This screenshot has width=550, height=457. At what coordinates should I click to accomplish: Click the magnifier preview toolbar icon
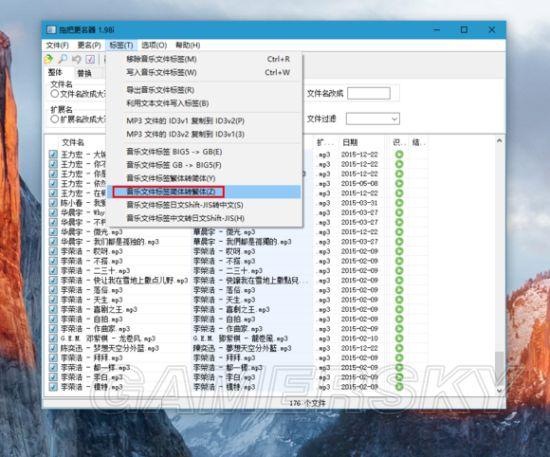coord(62,59)
